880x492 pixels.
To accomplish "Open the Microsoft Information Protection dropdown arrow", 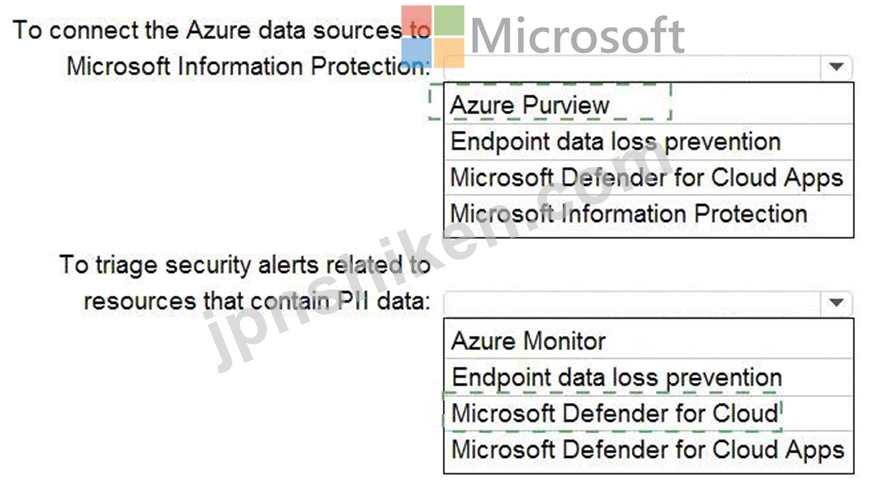I will tap(836, 67).
